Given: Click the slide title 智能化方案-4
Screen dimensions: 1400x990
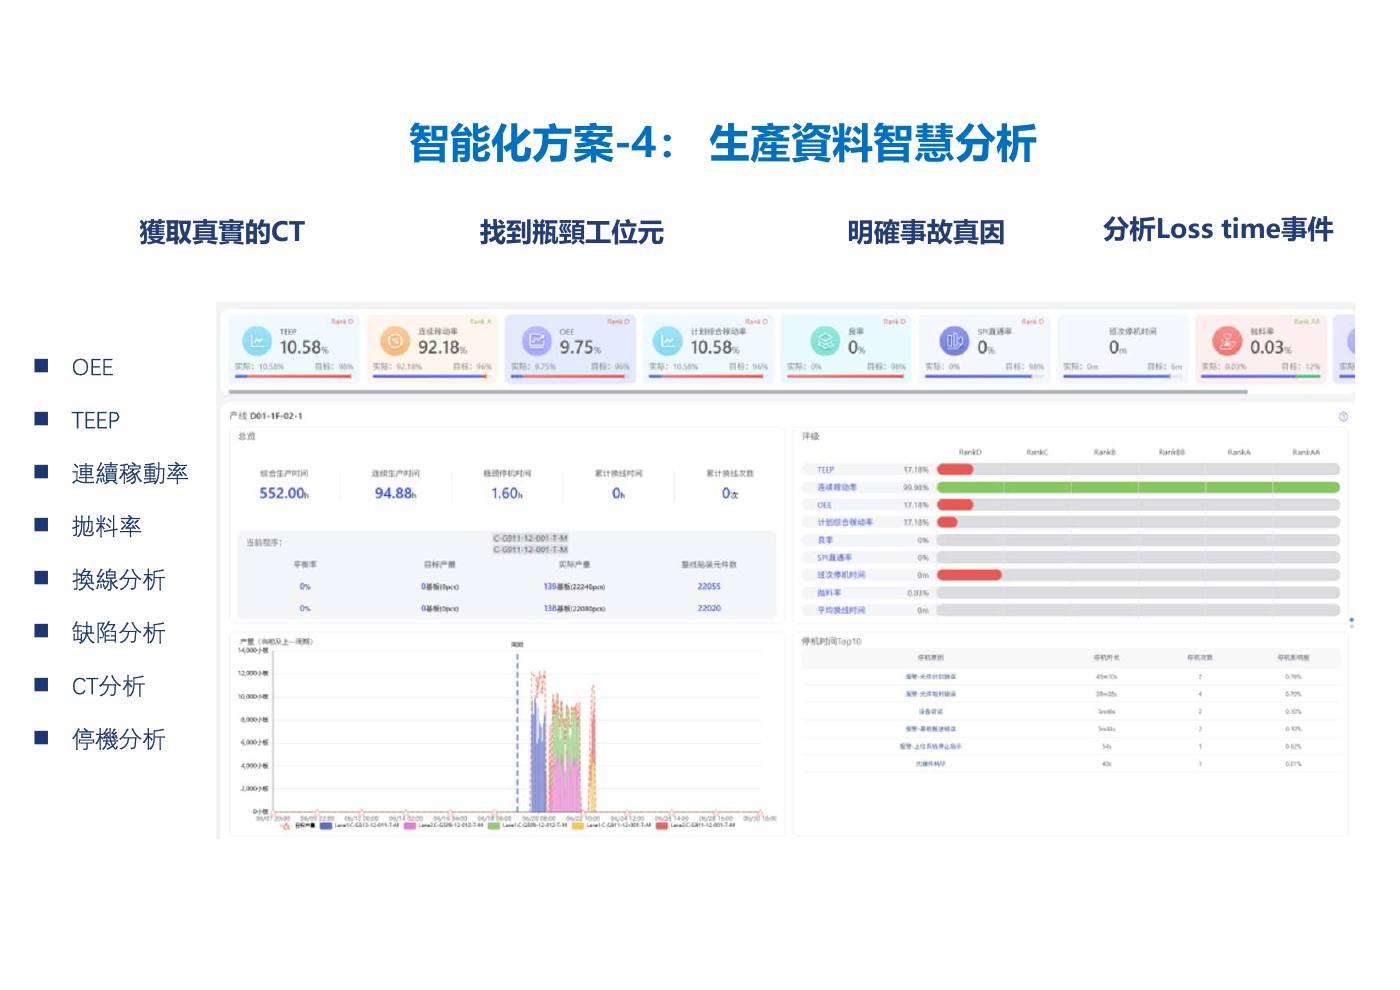Looking at the screenshot, I should 723,143.
